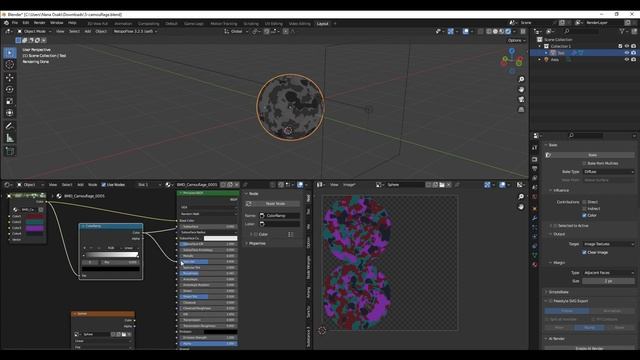Image resolution: width=640 pixels, height=360 pixels.
Task: Expand the Grease Bake panel section
Action: coord(558,292)
